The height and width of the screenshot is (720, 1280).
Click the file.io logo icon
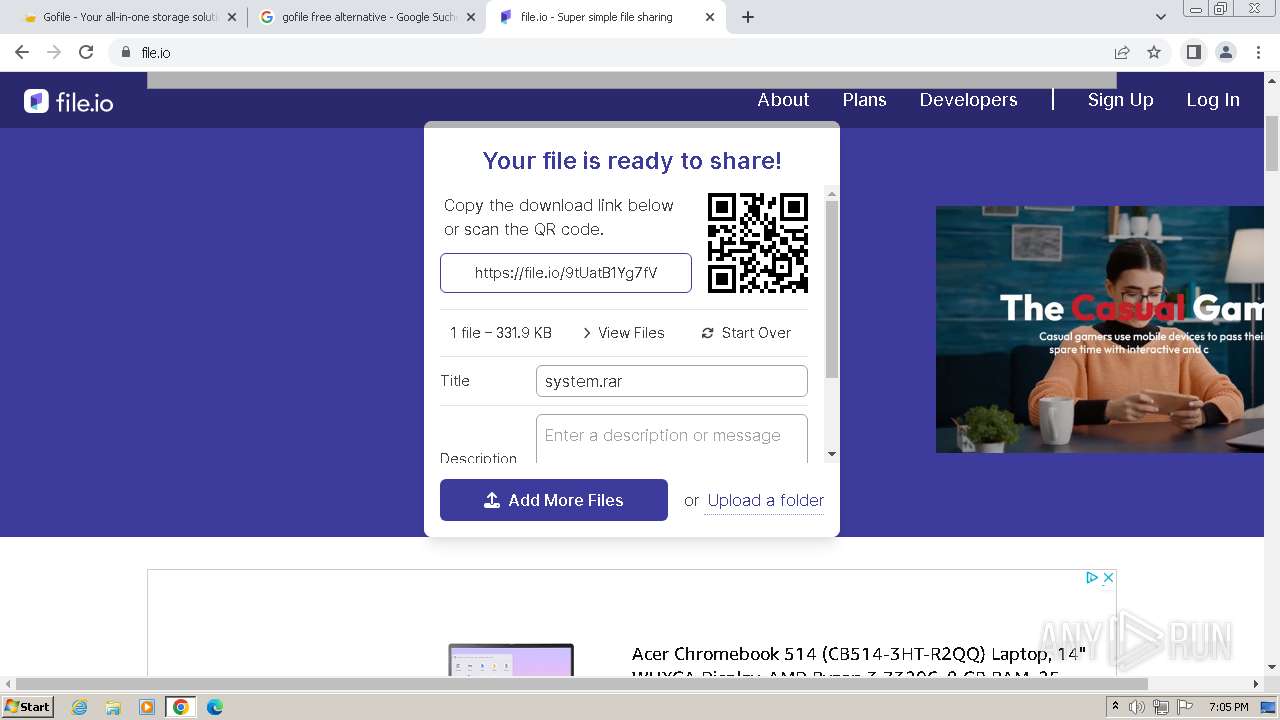(x=36, y=101)
